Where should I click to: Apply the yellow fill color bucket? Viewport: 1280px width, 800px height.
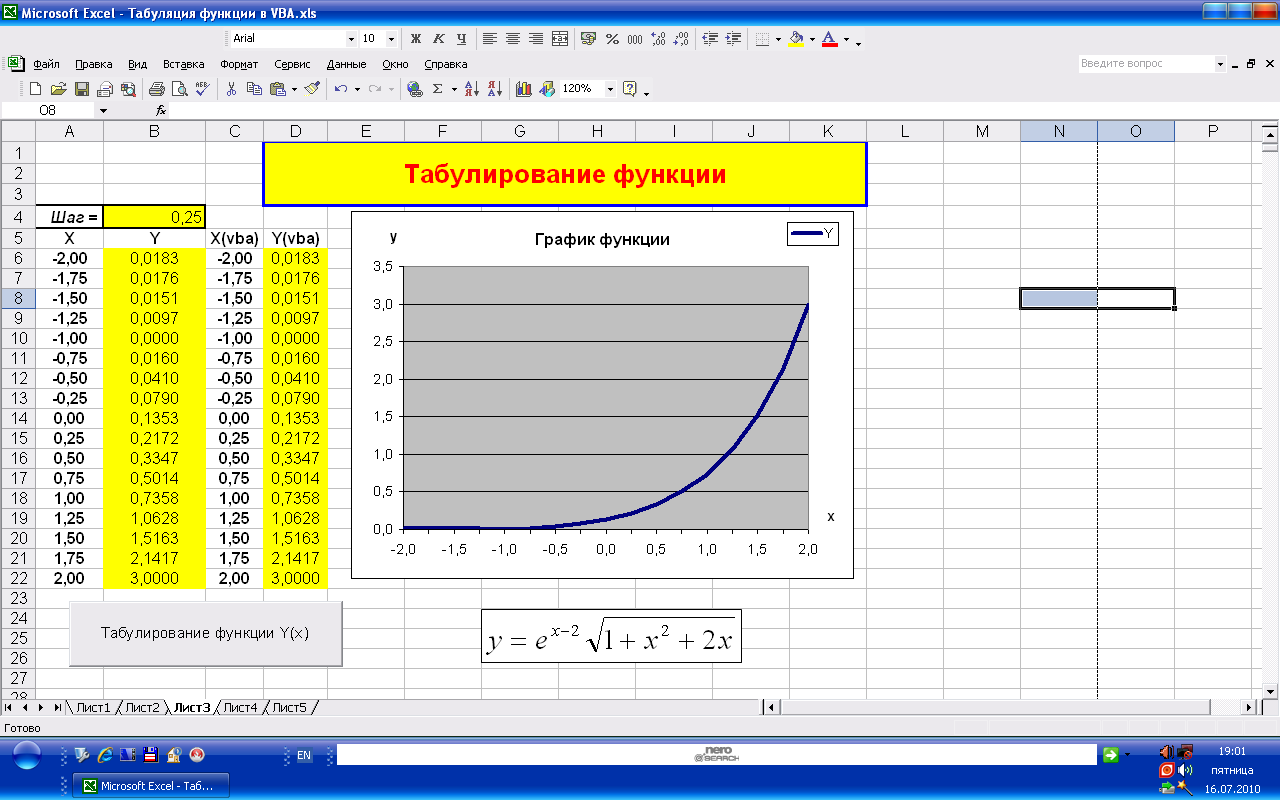[x=796, y=39]
